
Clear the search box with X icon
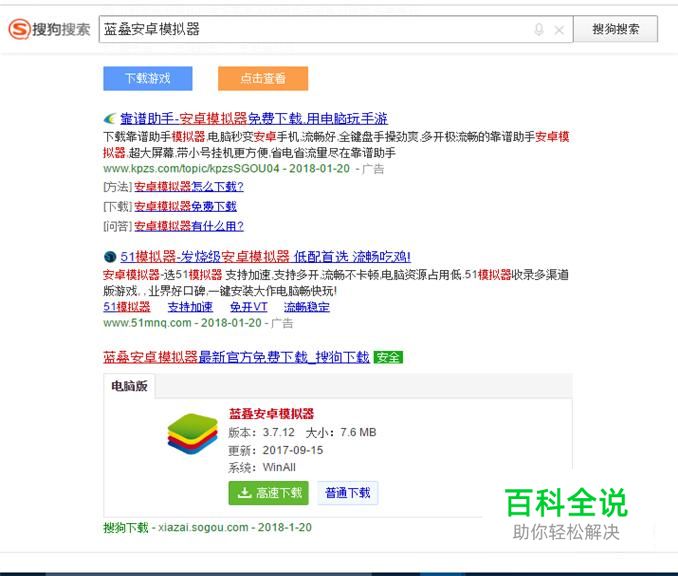[559, 30]
